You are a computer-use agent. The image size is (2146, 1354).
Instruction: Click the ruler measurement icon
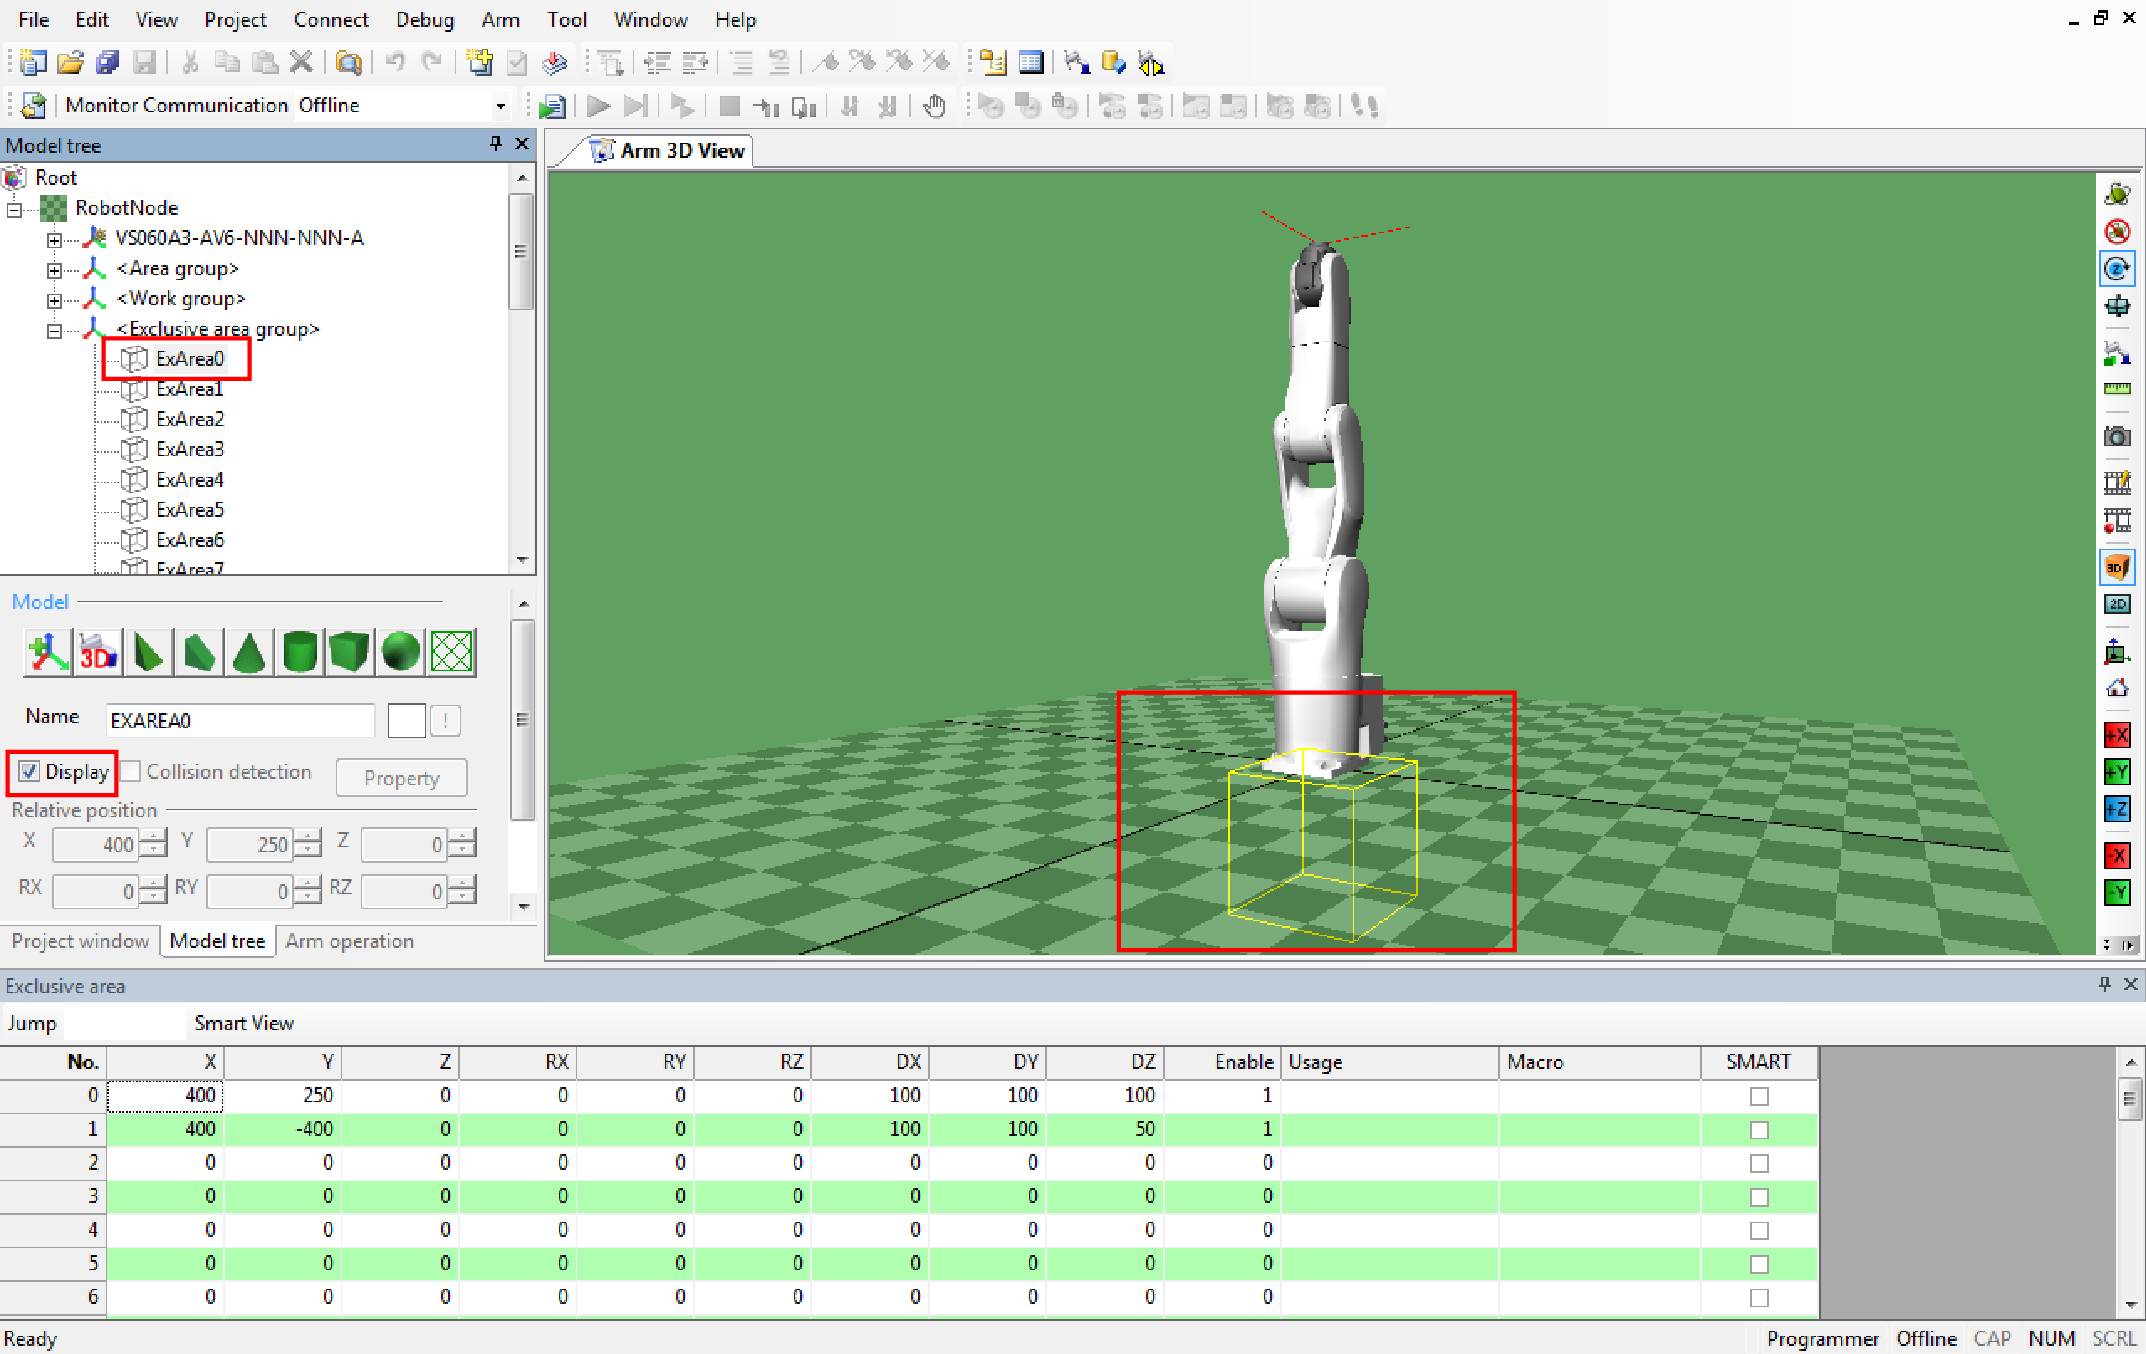(x=2116, y=389)
